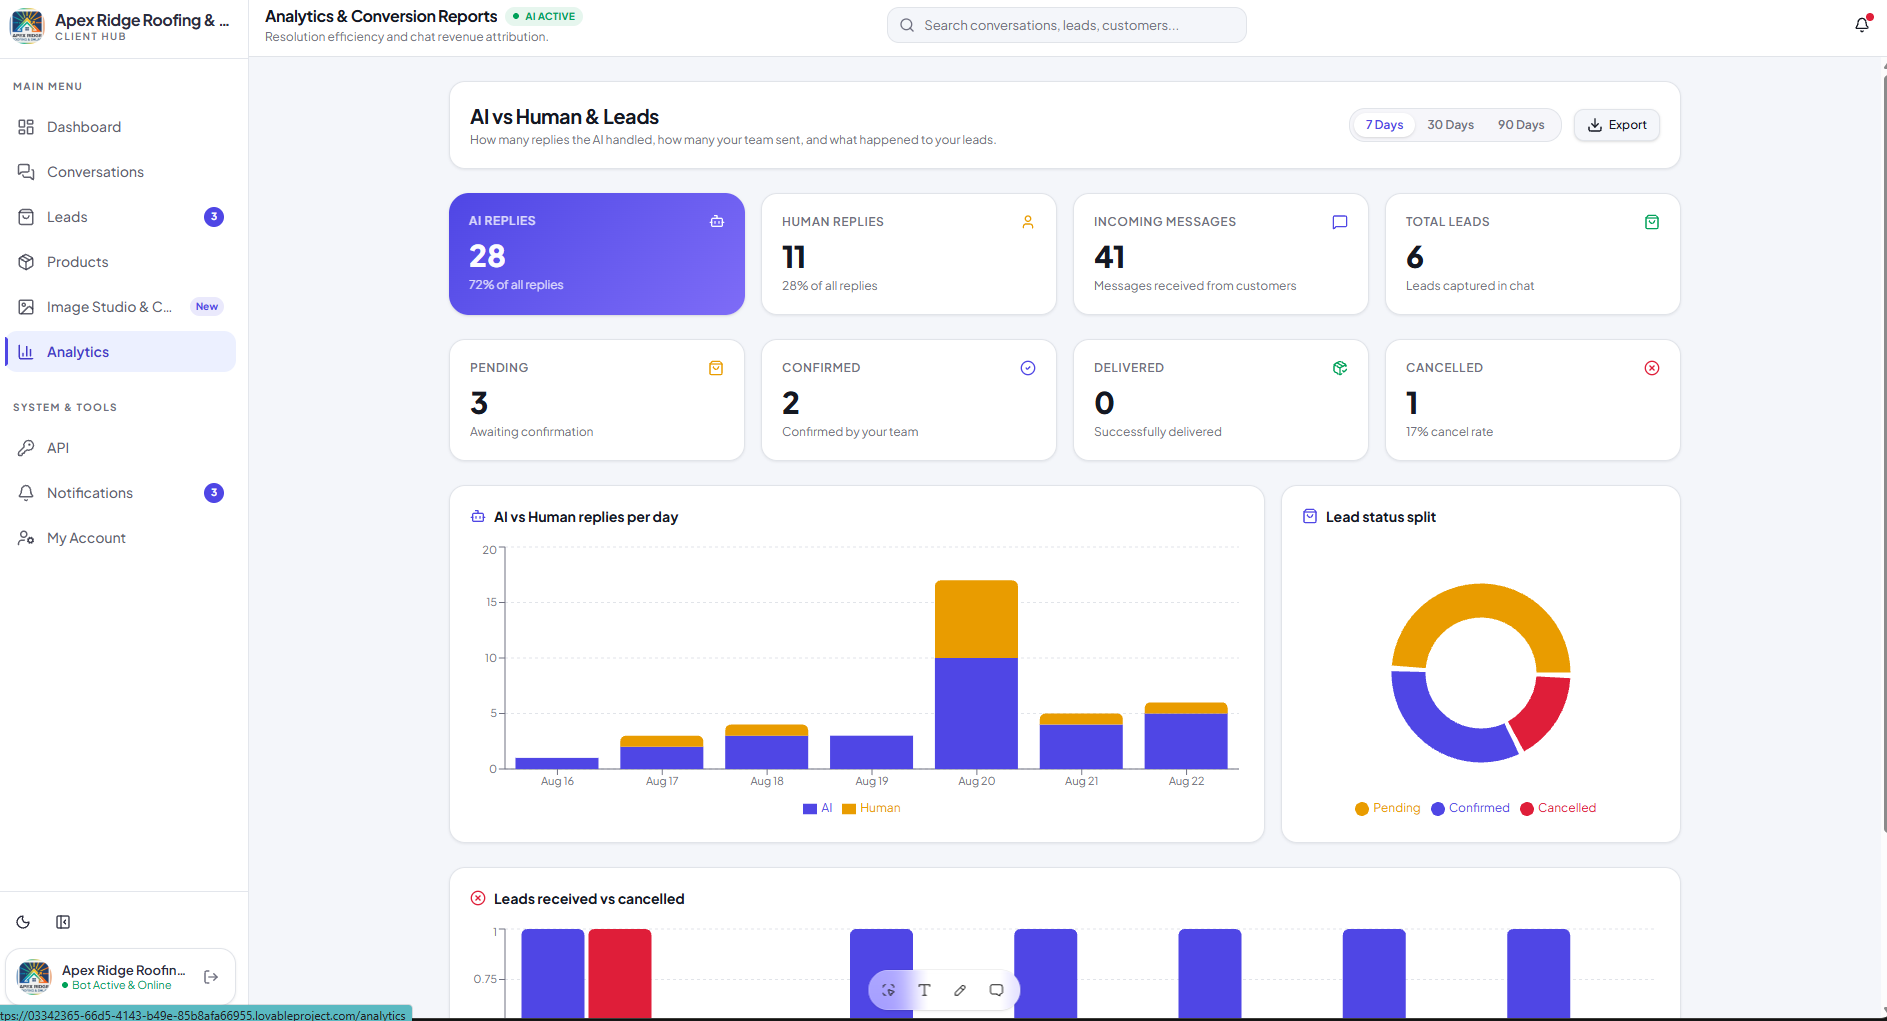This screenshot has height=1021, width=1887.
Task: Click the Export button
Action: (1617, 125)
